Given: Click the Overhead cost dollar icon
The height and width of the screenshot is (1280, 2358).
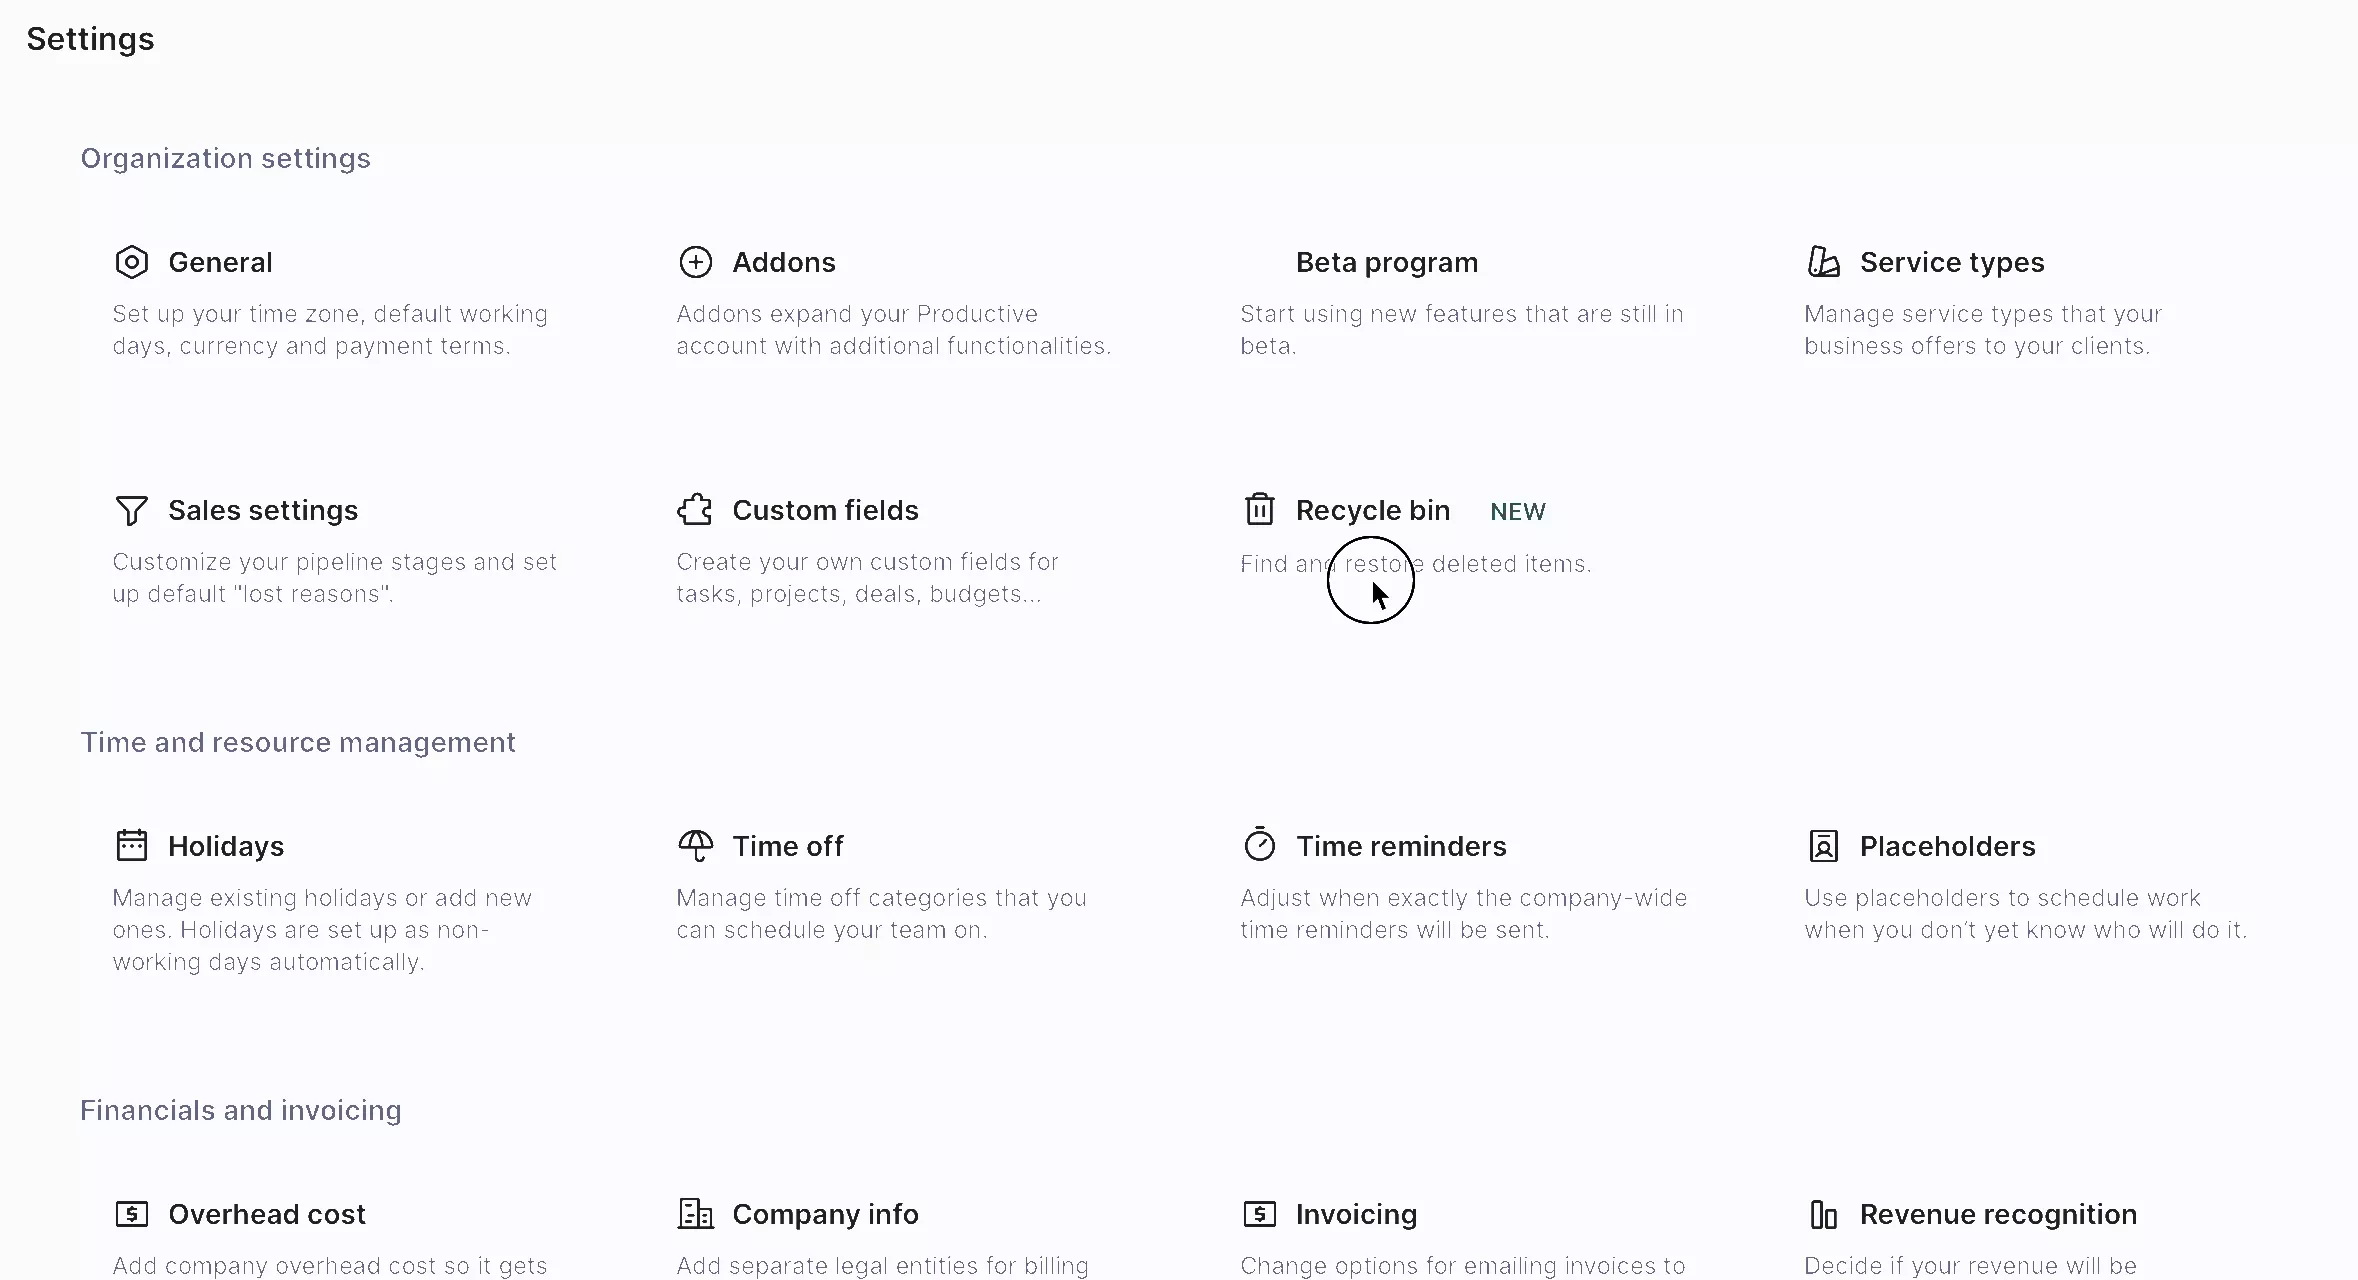Looking at the screenshot, I should [132, 1214].
